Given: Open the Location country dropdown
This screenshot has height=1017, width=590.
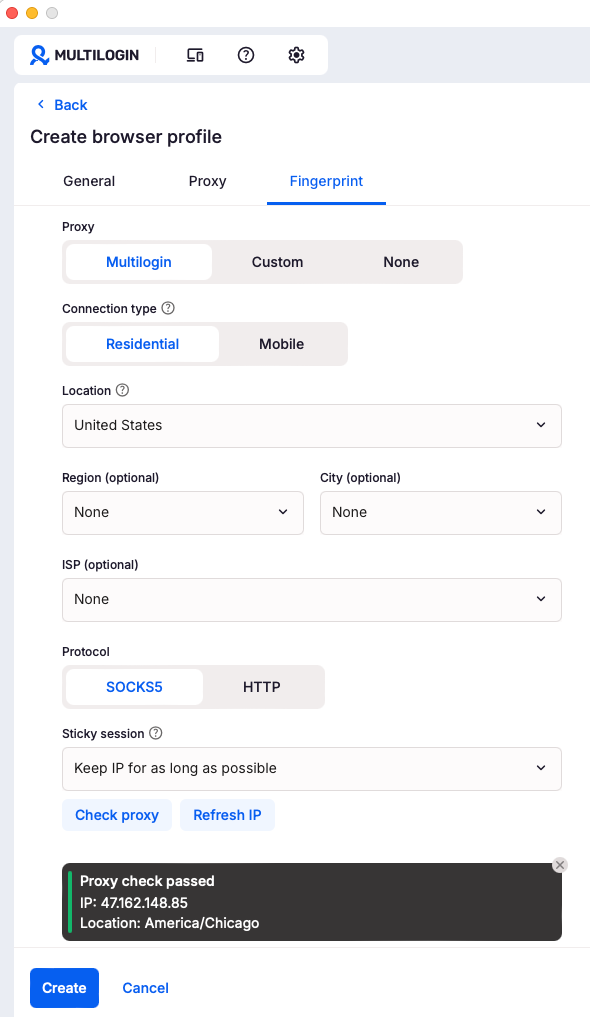Looking at the screenshot, I should coord(312,426).
